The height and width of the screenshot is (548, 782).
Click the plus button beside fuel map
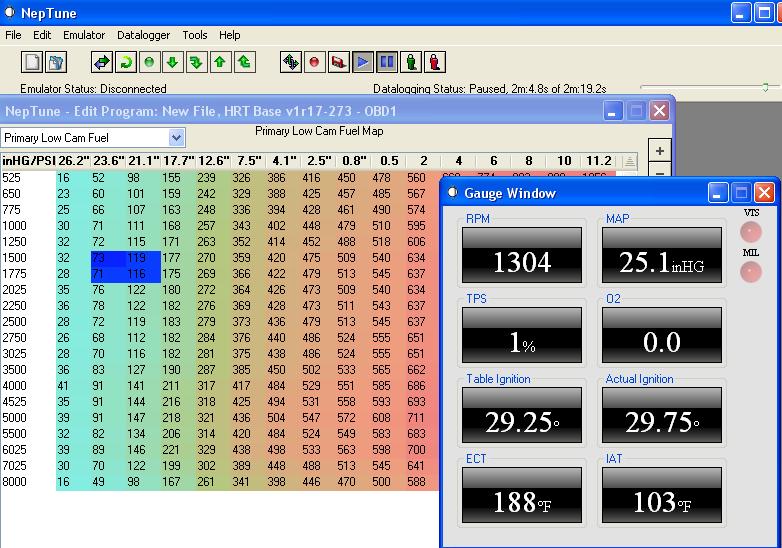click(x=659, y=151)
